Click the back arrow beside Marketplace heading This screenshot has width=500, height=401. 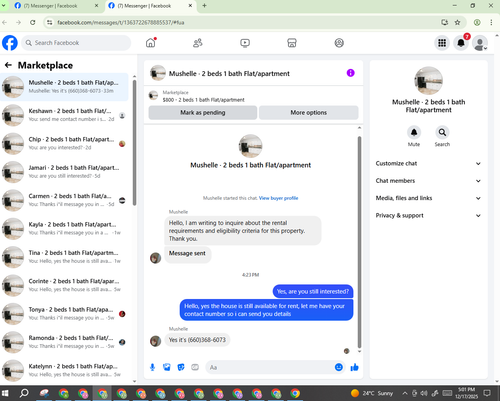(8, 65)
